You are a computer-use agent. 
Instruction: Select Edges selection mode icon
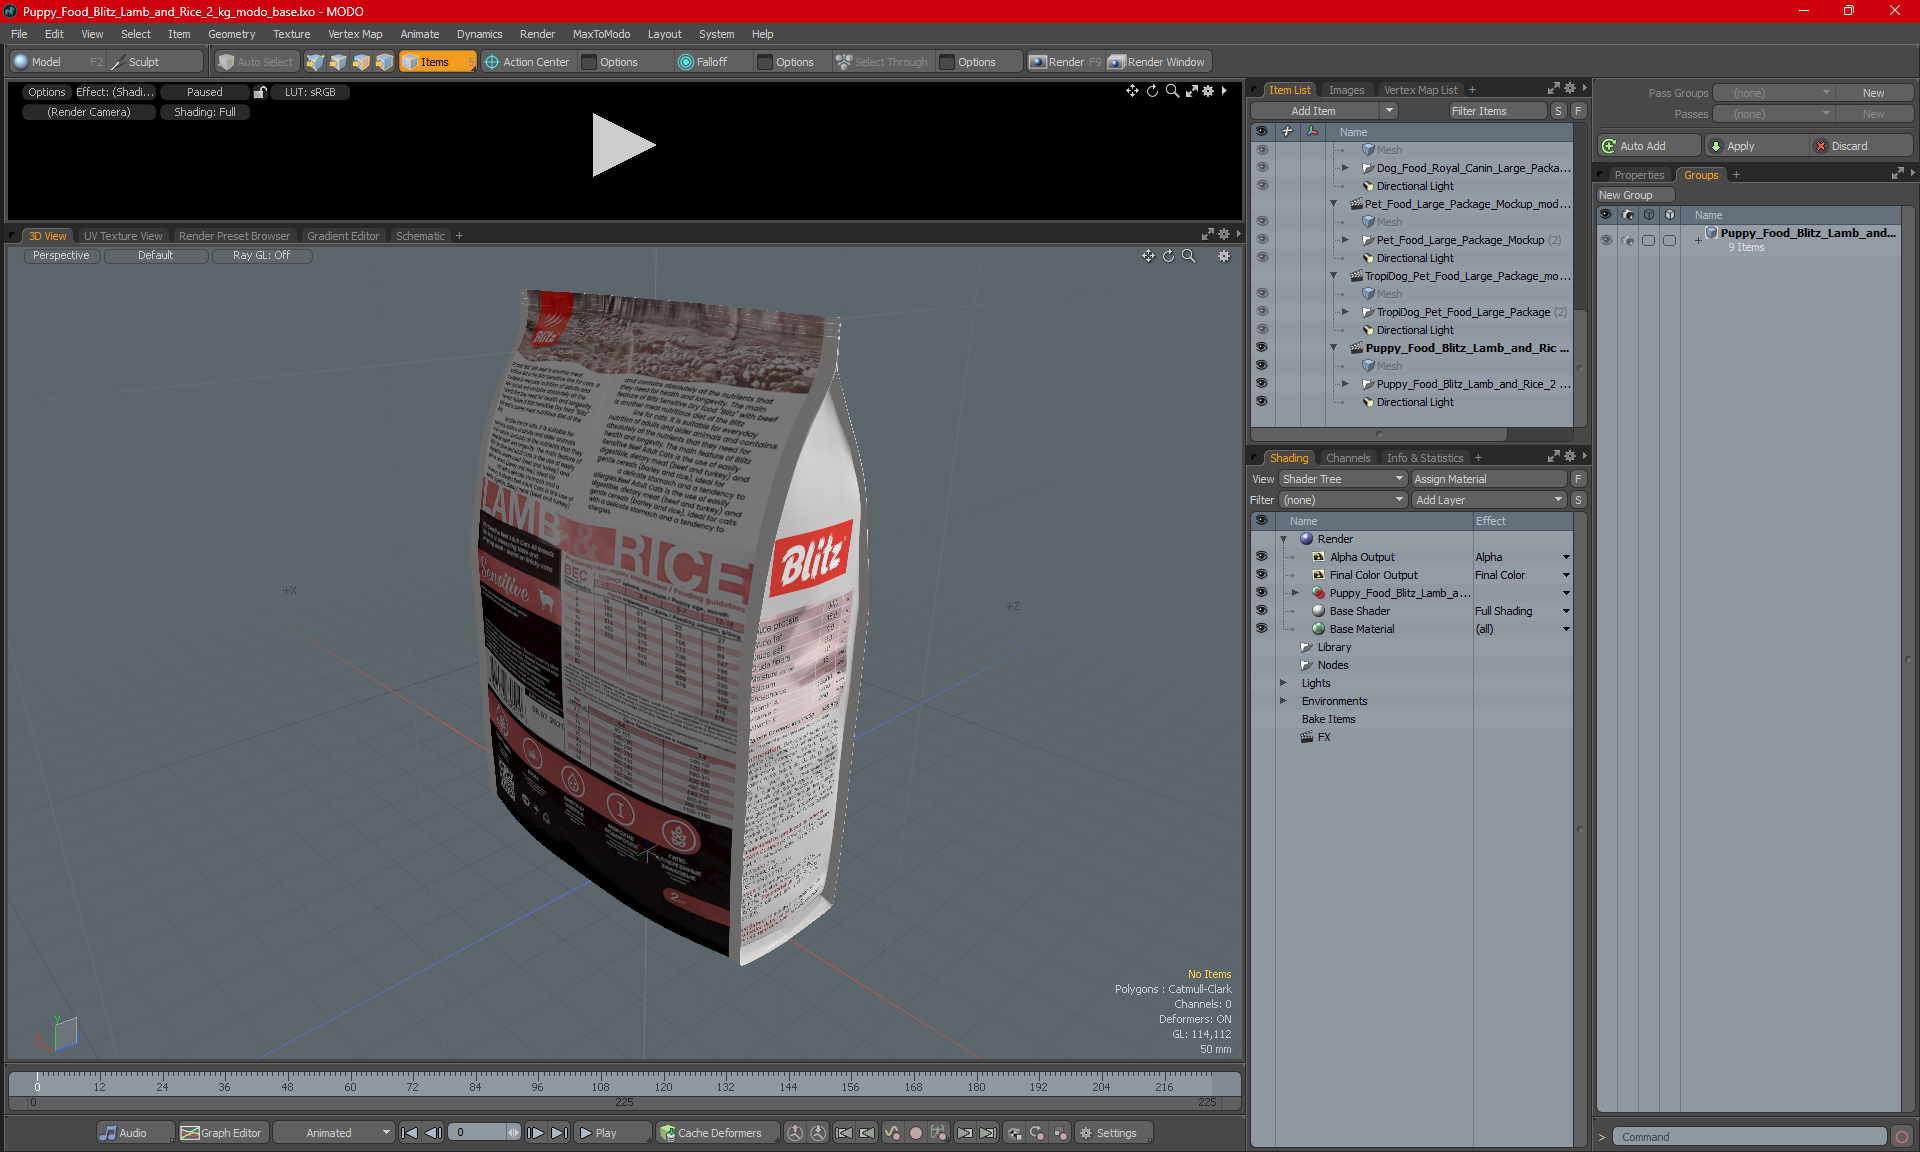pyautogui.click(x=338, y=62)
